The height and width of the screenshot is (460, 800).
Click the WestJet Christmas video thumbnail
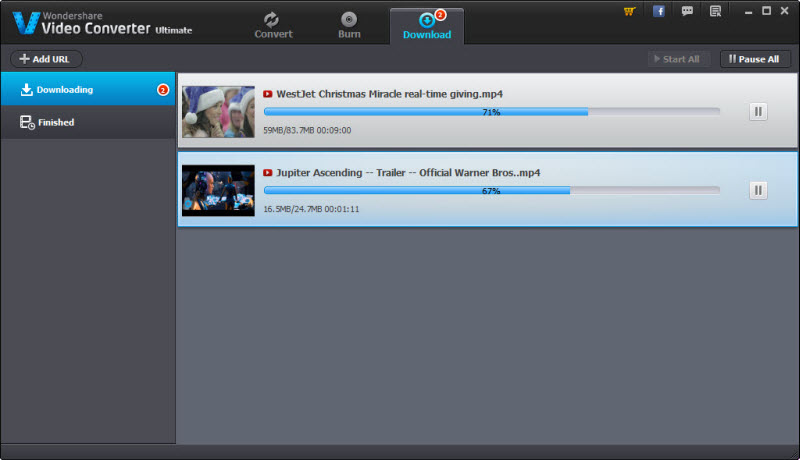tap(218, 112)
